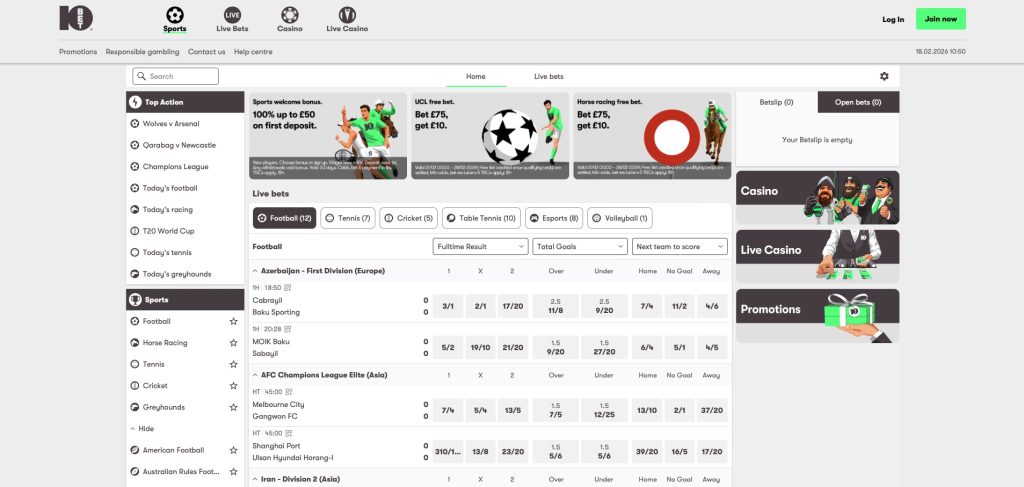Image resolution: width=1024 pixels, height=487 pixels.
Task: Open the Responsible gambling link
Action: click(142, 52)
